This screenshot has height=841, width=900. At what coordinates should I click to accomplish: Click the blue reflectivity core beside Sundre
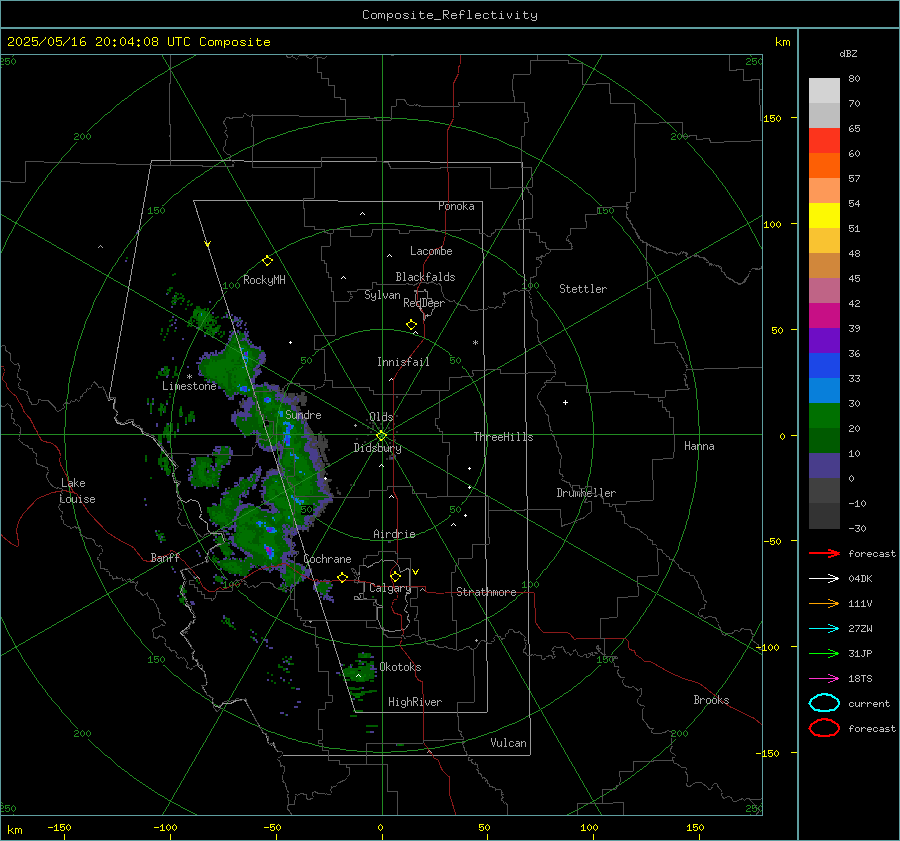click(x=287, y=432)
